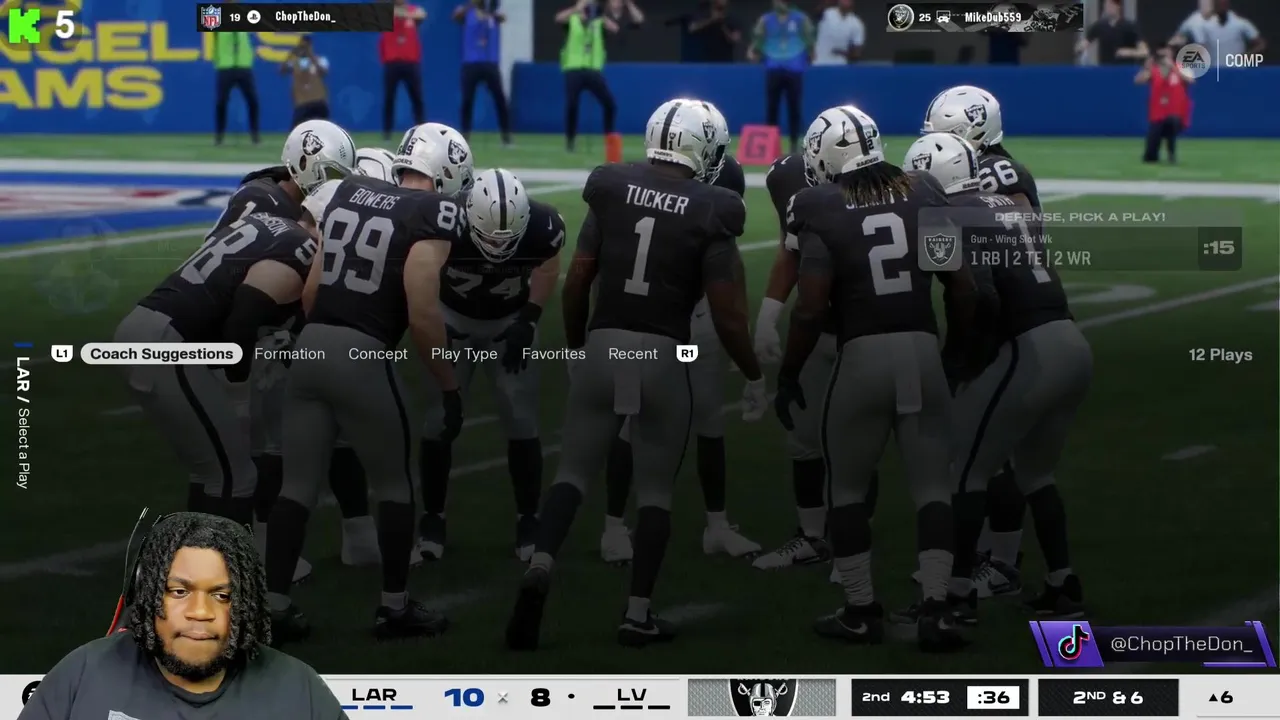Click the 2nd & 6 down indicator
1280x720 pixels.
tap(1108, 697)
